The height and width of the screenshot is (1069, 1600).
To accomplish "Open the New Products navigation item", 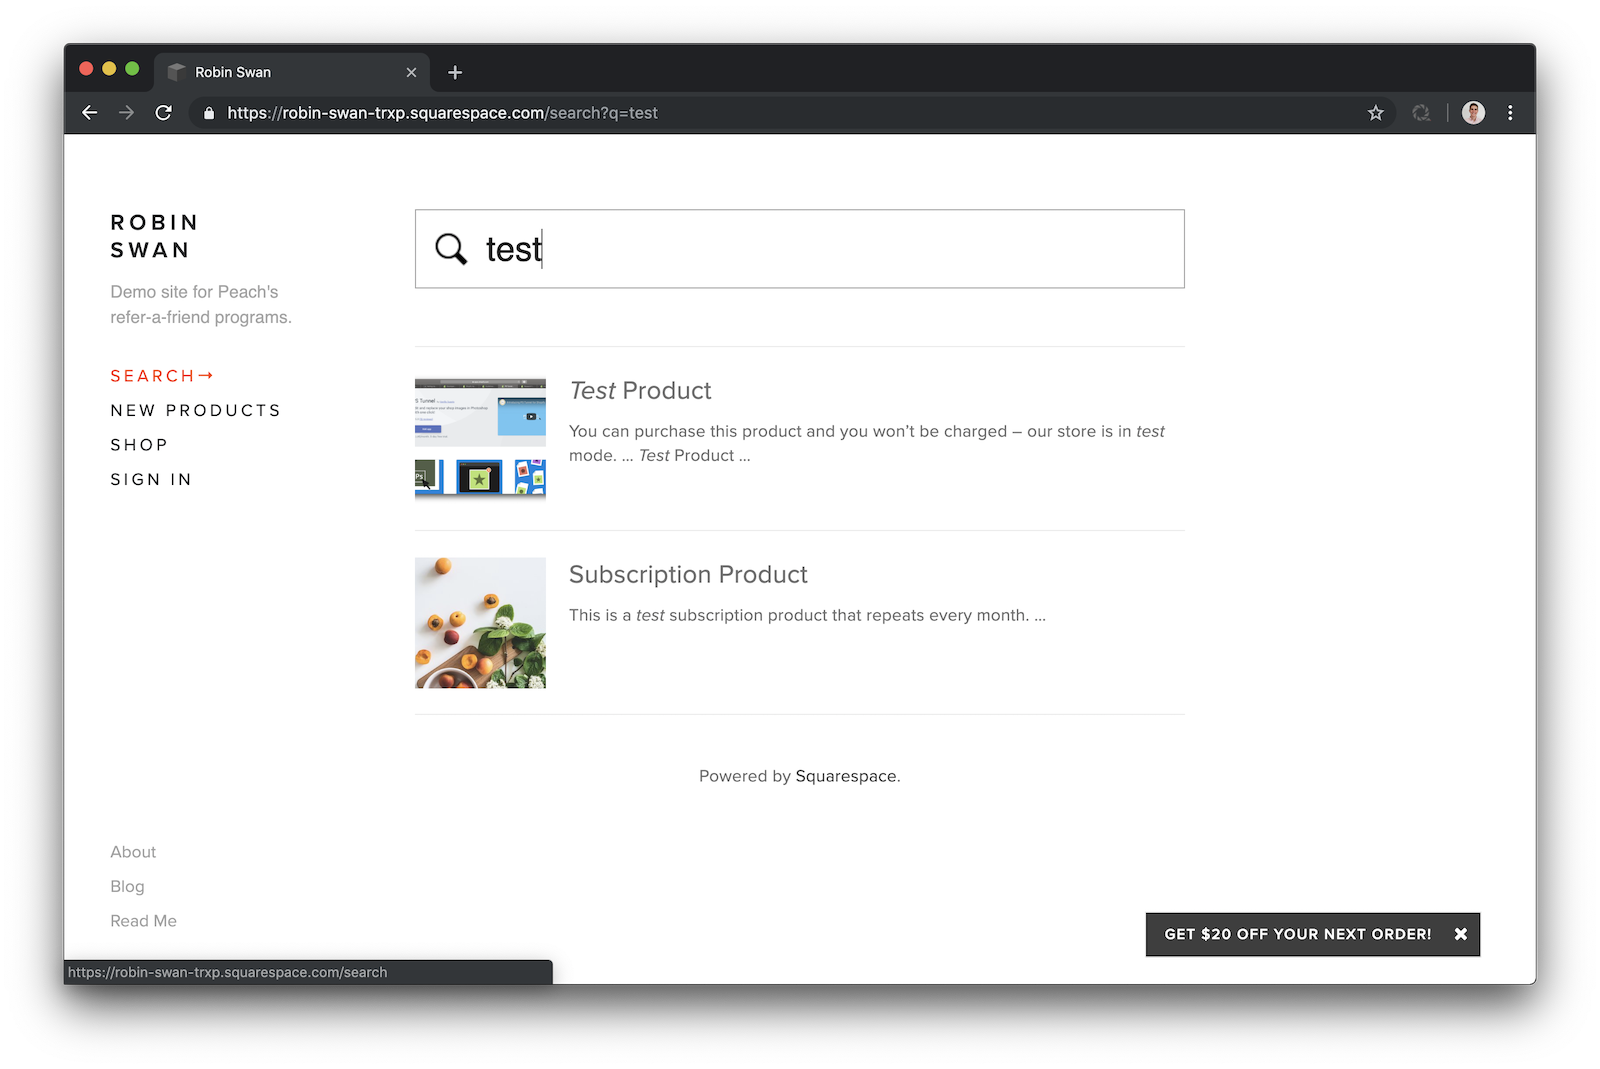I will click(196, 411).
